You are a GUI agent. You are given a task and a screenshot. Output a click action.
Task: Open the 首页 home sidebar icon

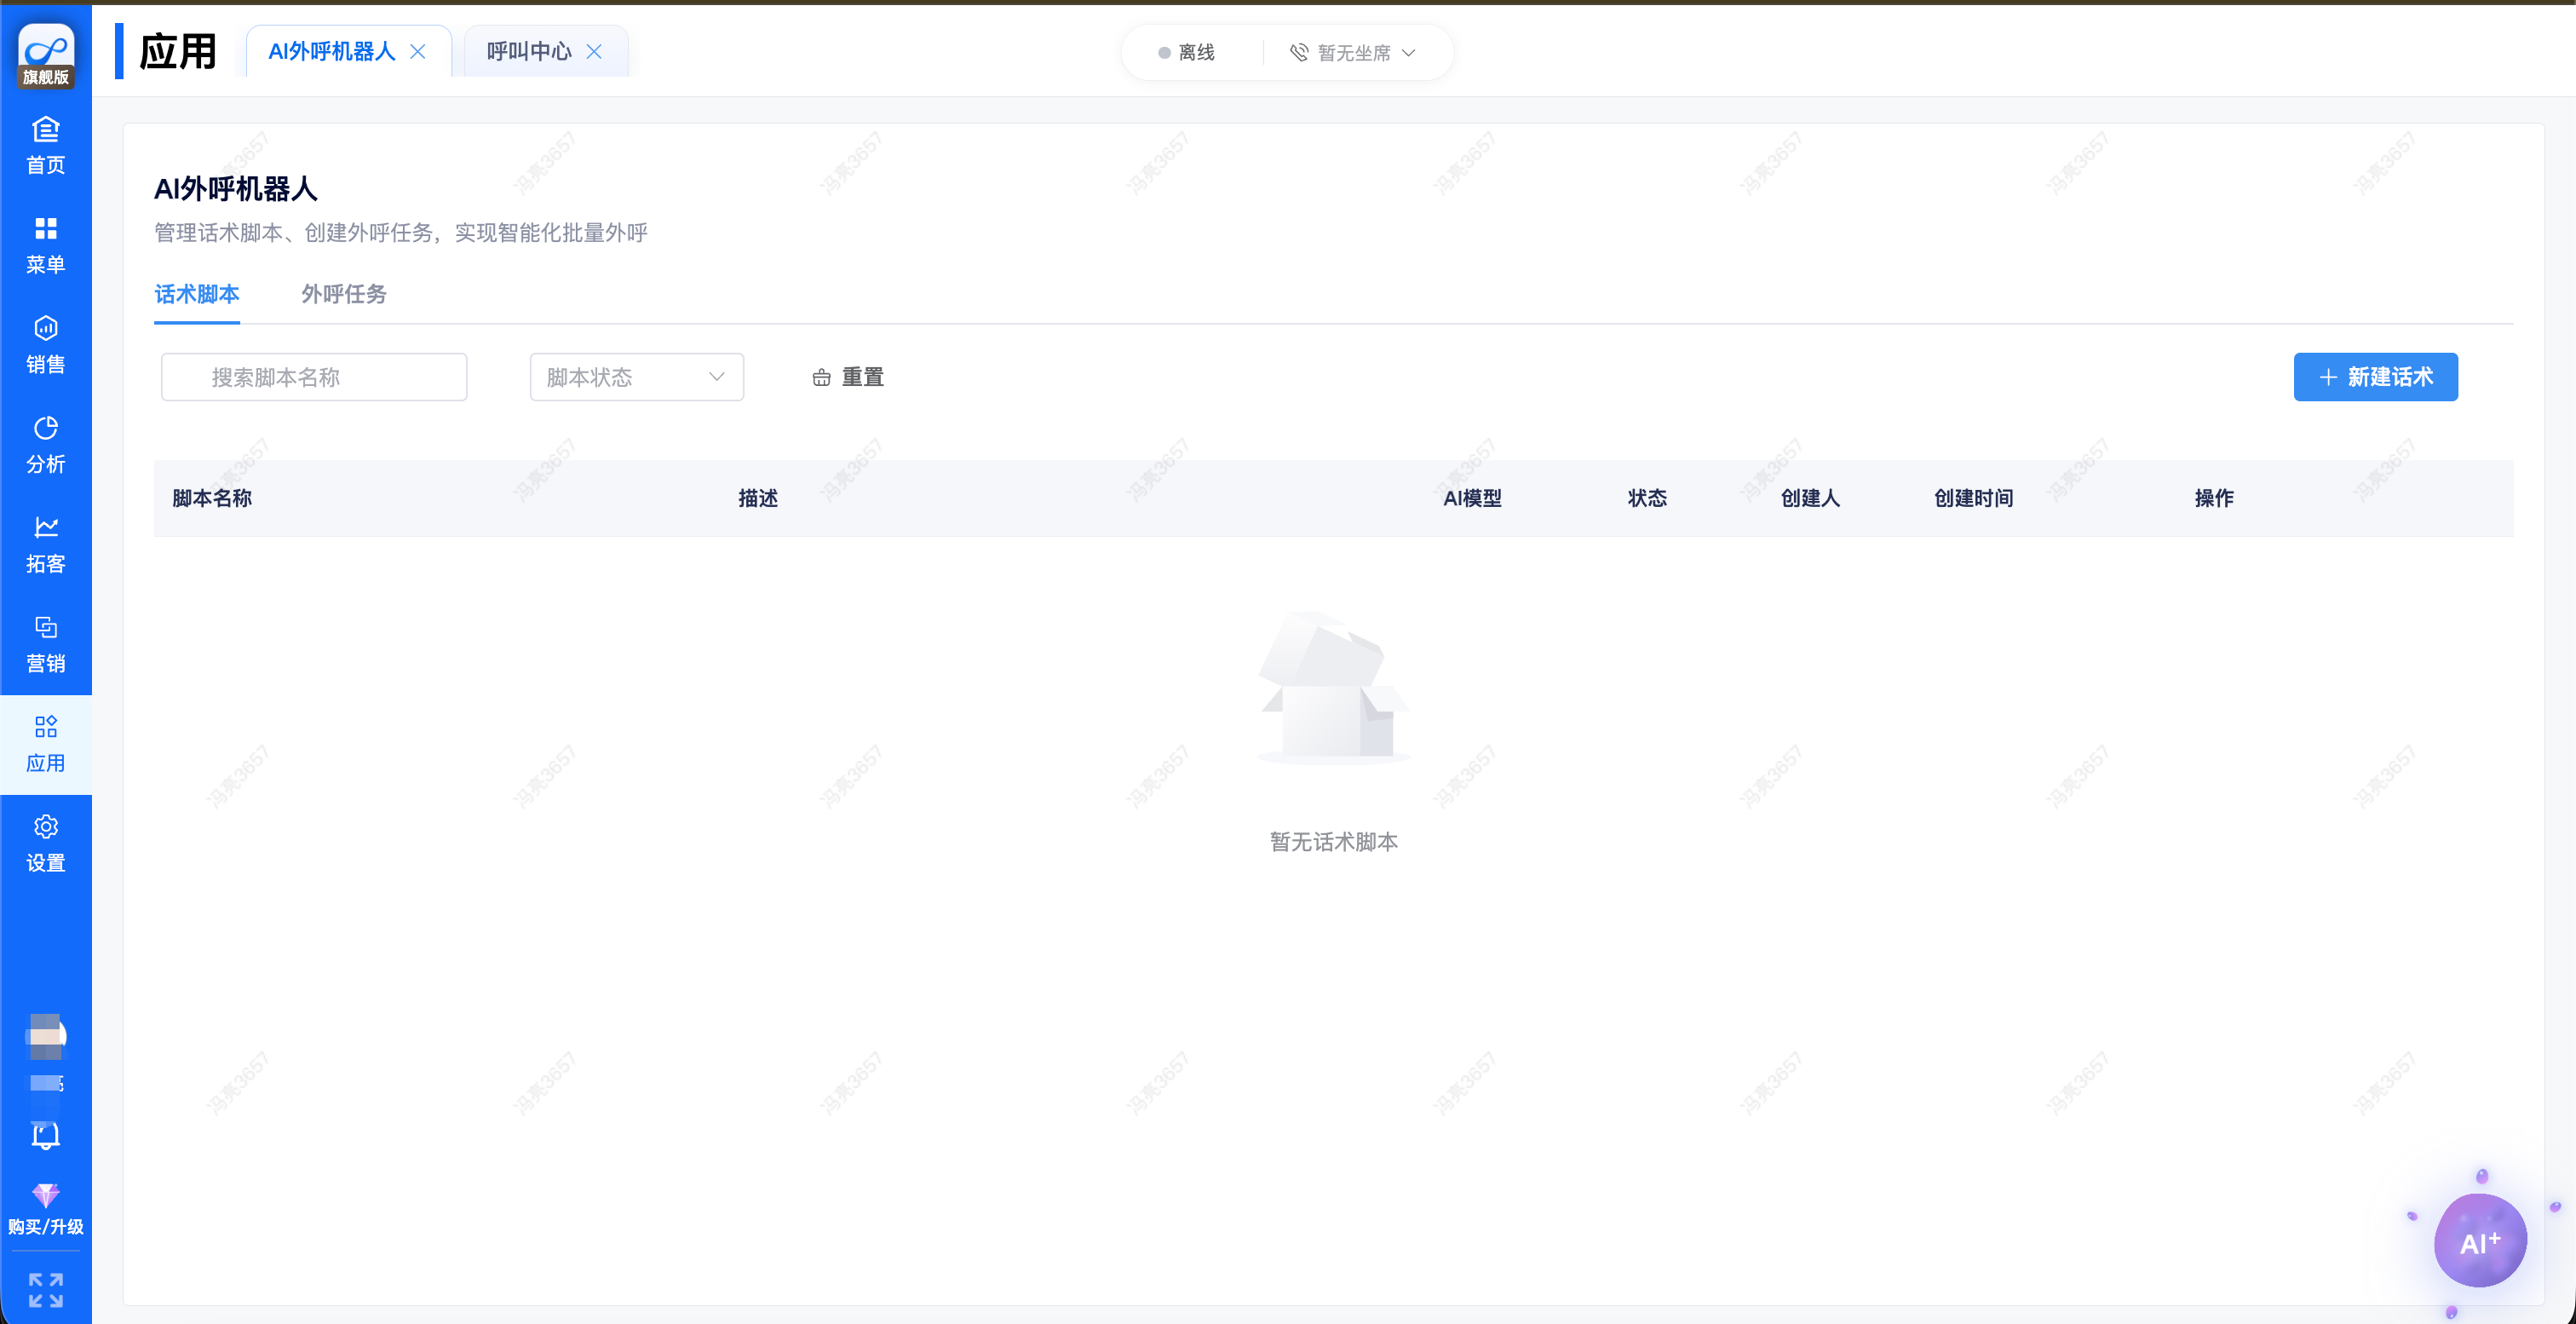(x=45, y=145)
